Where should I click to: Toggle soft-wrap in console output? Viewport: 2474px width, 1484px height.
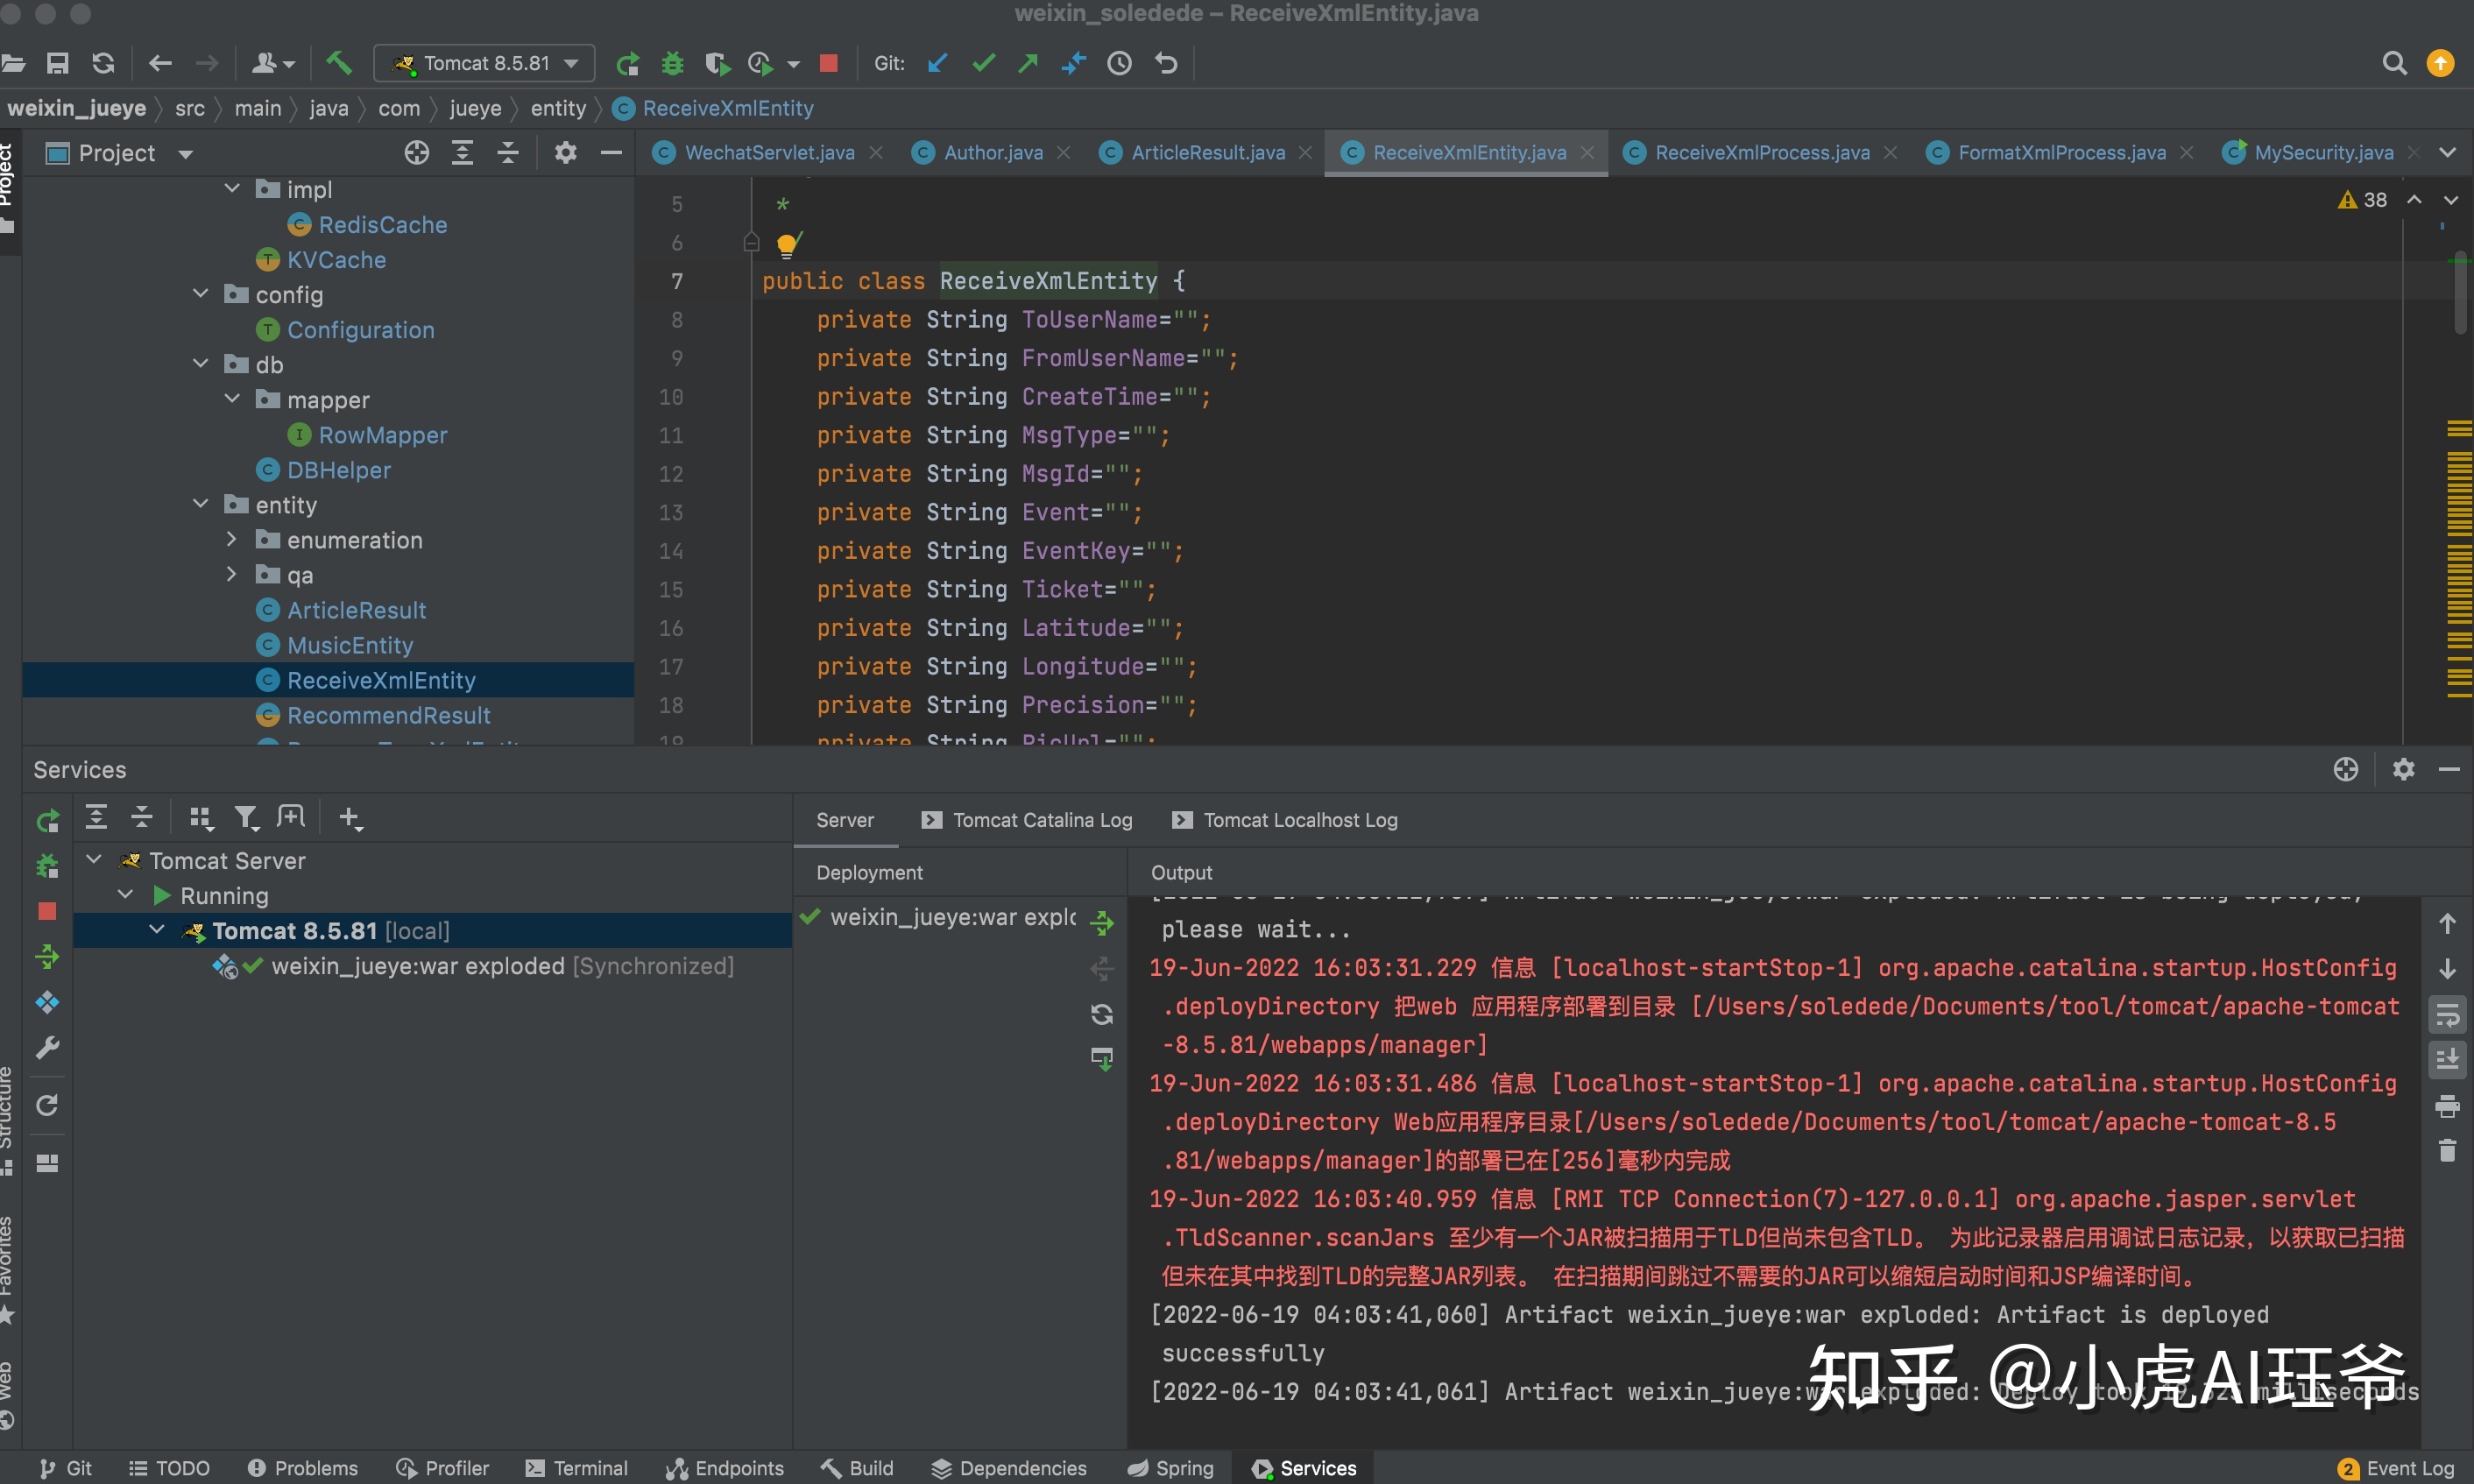coord(2447,1015)
